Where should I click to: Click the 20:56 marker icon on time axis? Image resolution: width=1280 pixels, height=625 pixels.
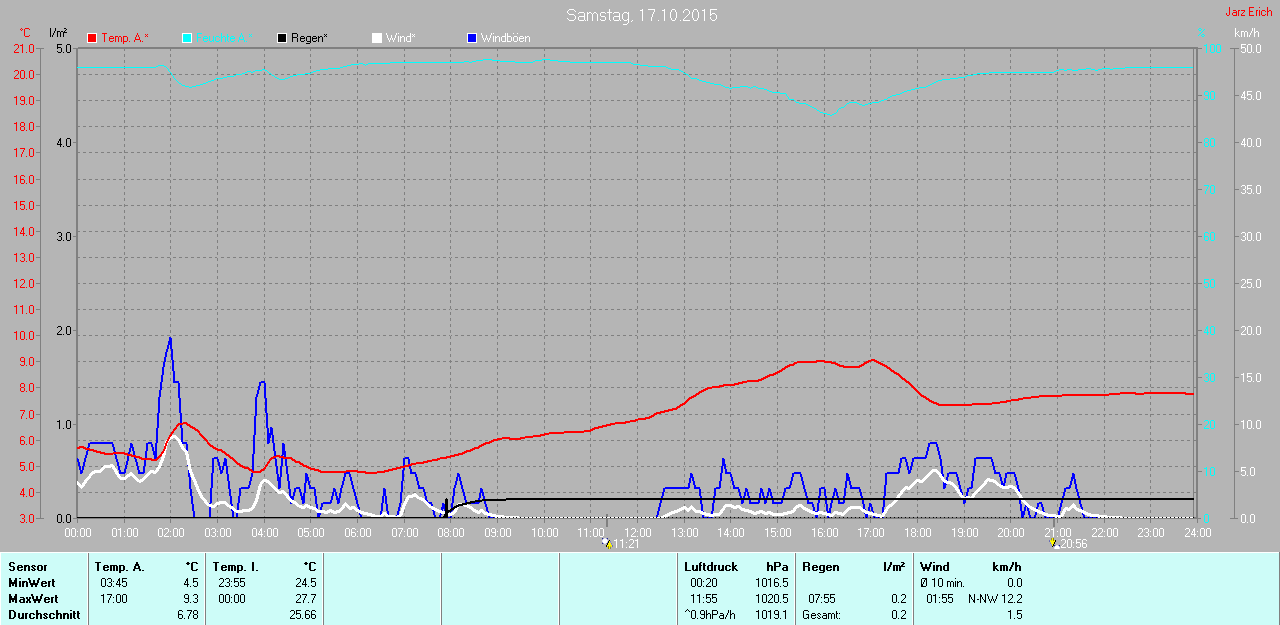[1053, 543]
